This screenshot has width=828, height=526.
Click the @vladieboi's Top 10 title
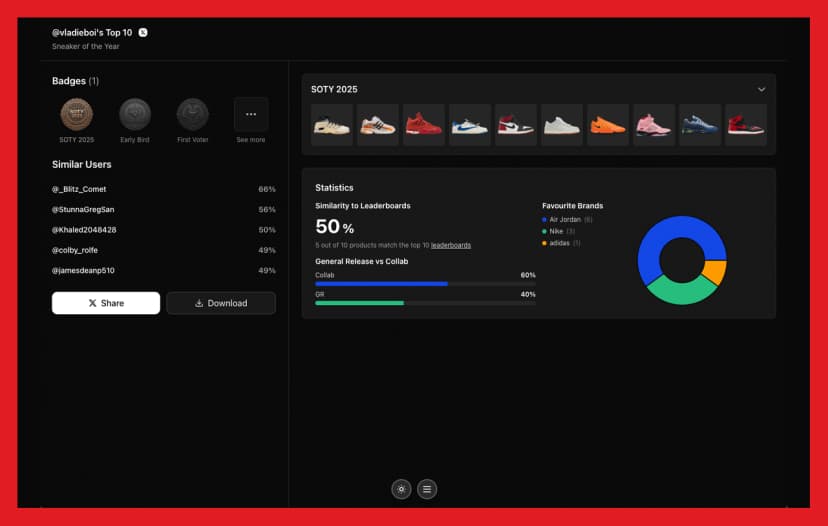point(92,32)
